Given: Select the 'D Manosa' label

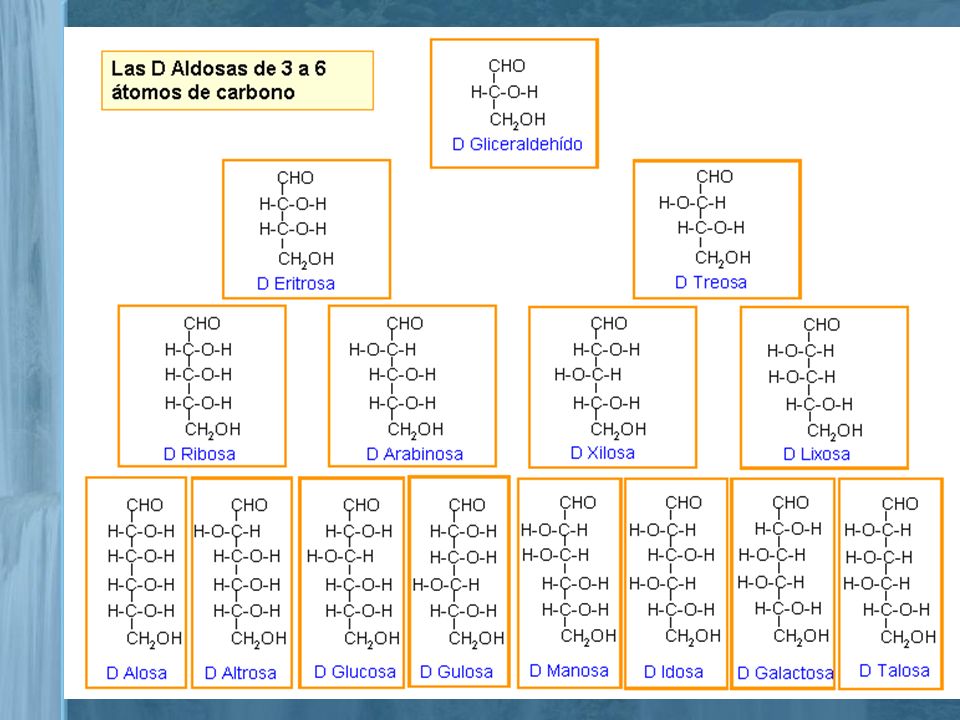Looking at the screenshot, I should [569, 670].
